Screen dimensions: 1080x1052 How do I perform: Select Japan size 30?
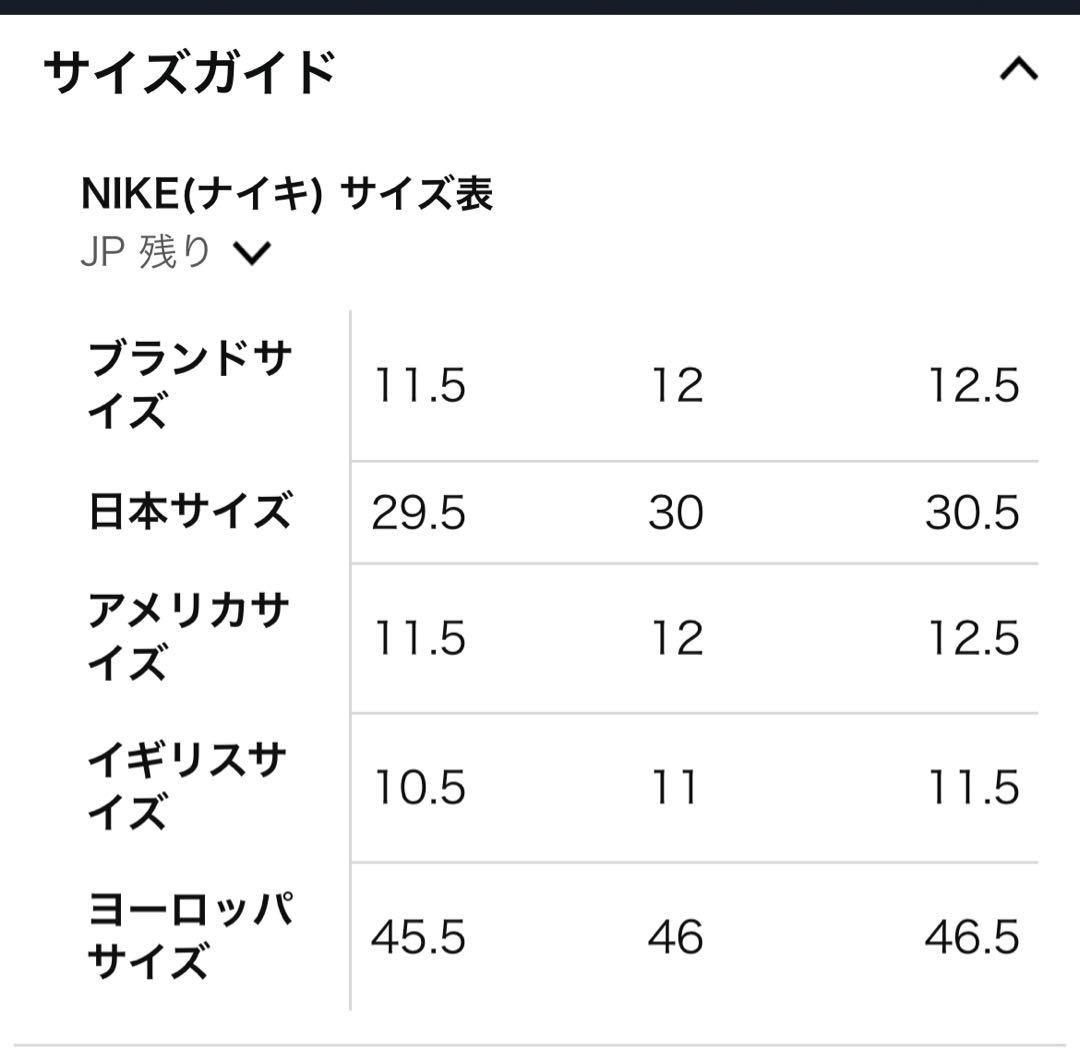pos(680,512)
